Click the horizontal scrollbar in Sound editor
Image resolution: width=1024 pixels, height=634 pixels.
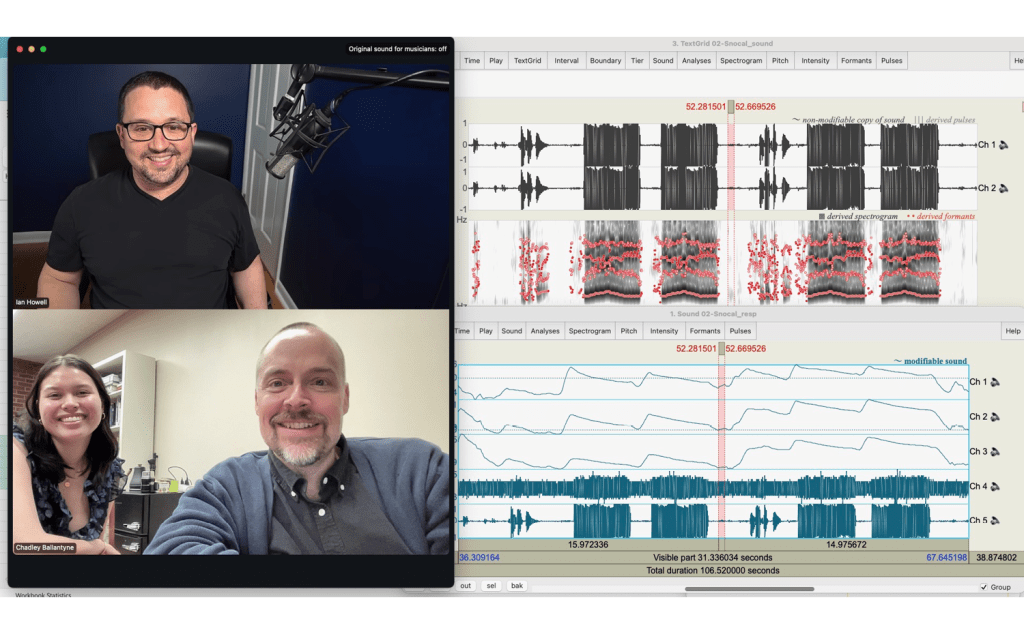click(748, 588)
